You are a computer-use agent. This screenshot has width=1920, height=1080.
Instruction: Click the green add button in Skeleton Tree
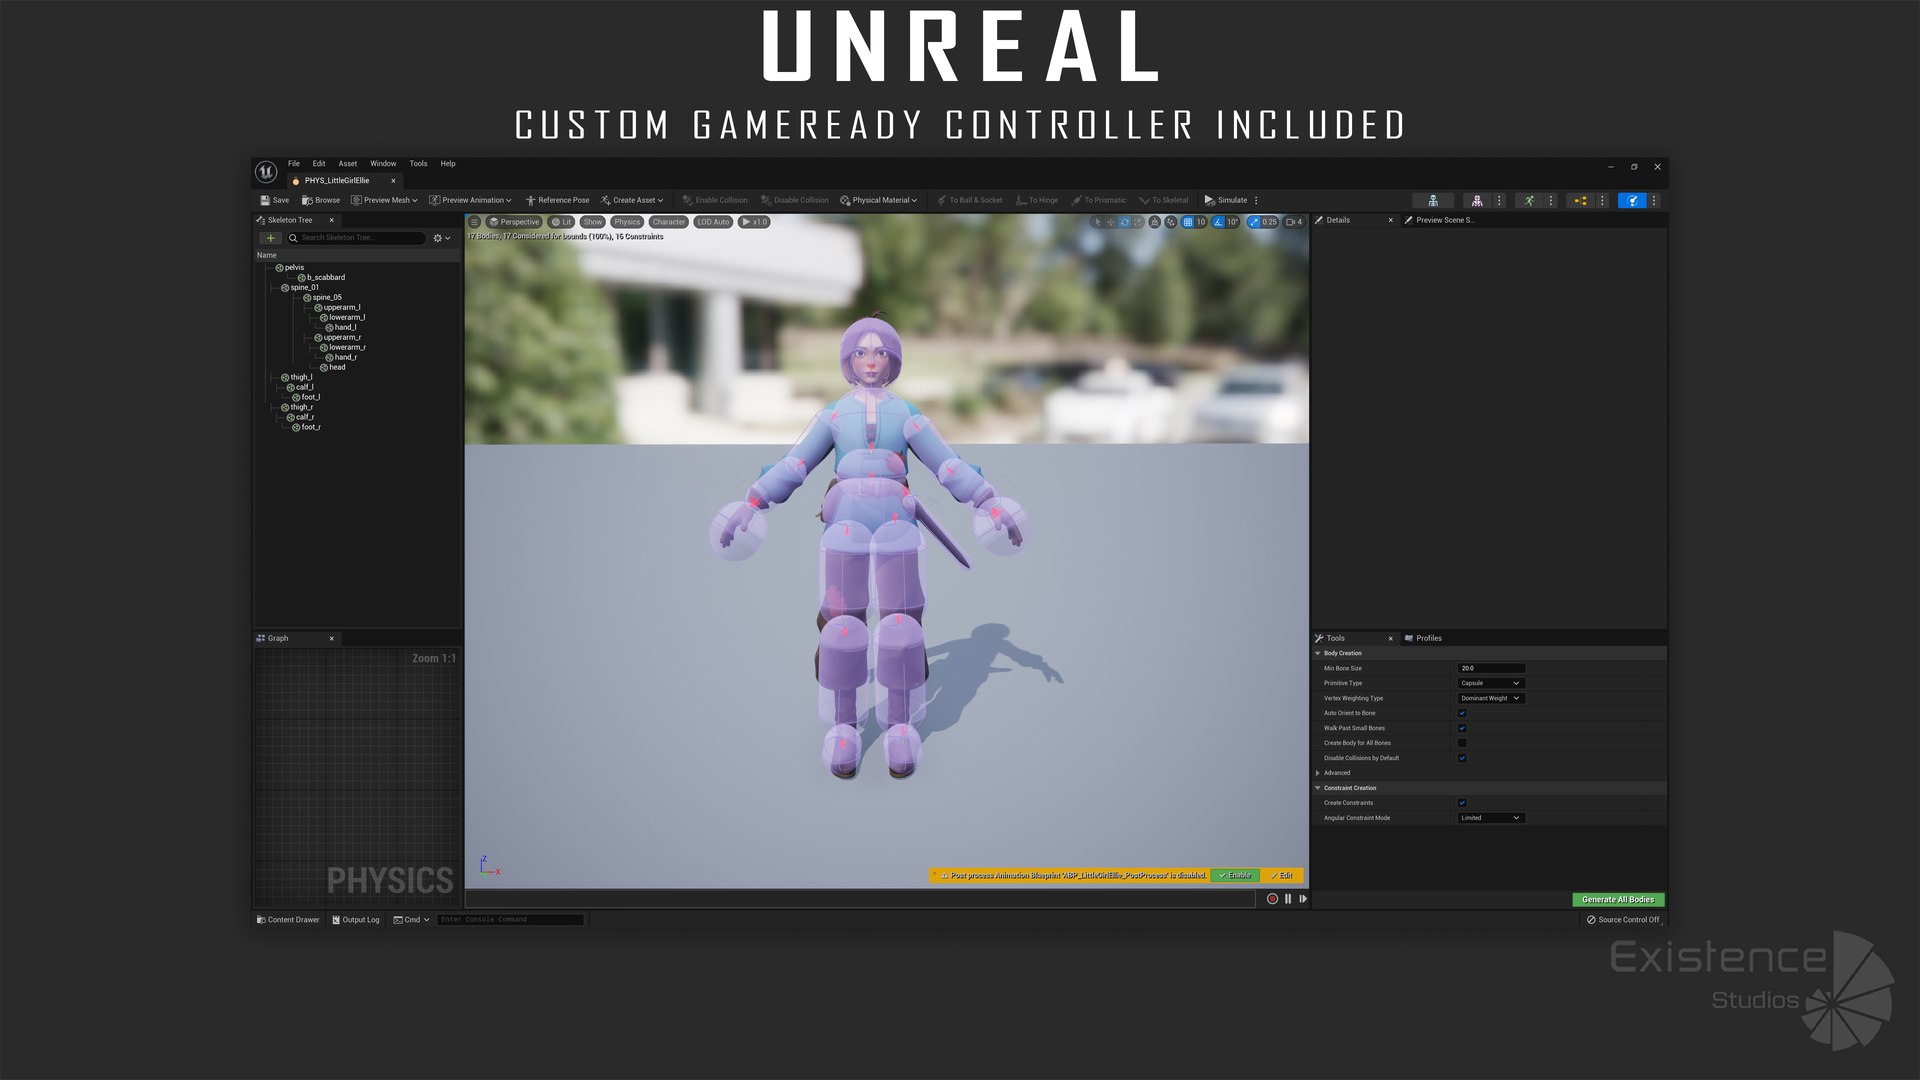(270, 238)
